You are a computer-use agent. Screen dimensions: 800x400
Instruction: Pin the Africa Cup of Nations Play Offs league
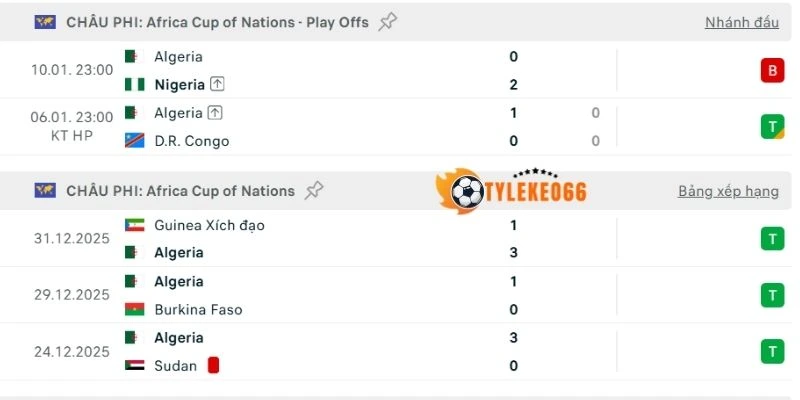click(387, 22)
